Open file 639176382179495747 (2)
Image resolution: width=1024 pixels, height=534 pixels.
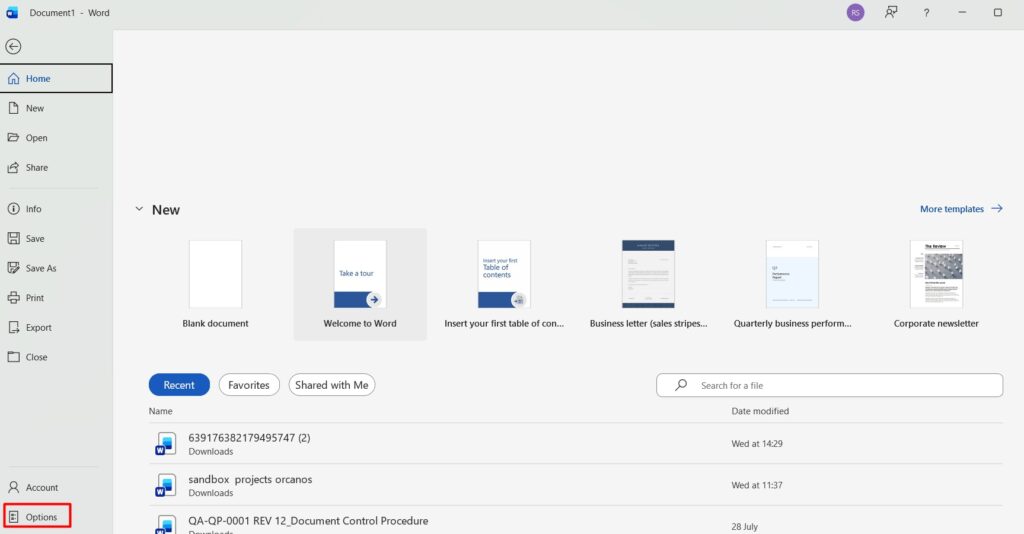[575, 444]
